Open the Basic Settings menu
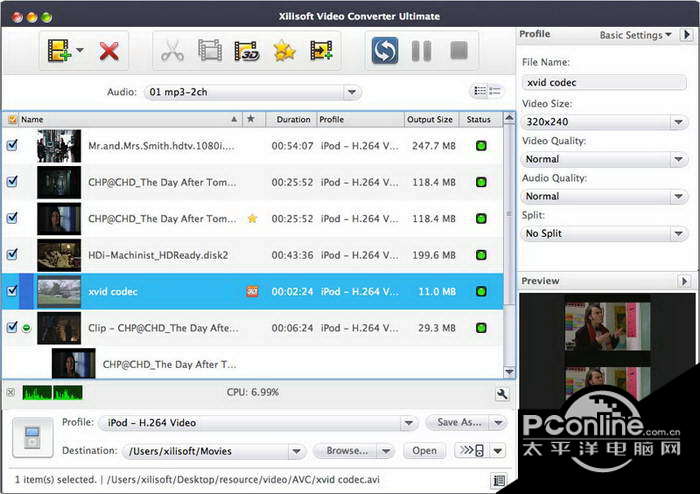 click(635, 35)
